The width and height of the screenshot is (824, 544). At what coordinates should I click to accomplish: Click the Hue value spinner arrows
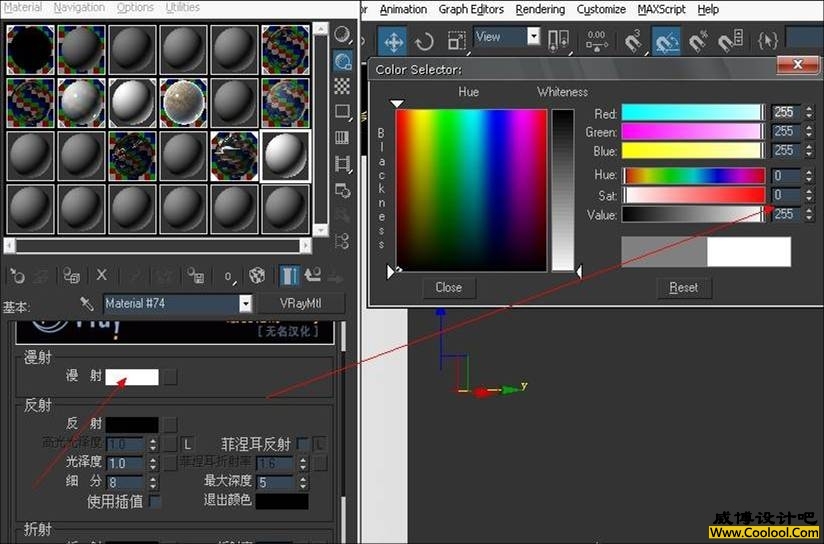(809, 175)
